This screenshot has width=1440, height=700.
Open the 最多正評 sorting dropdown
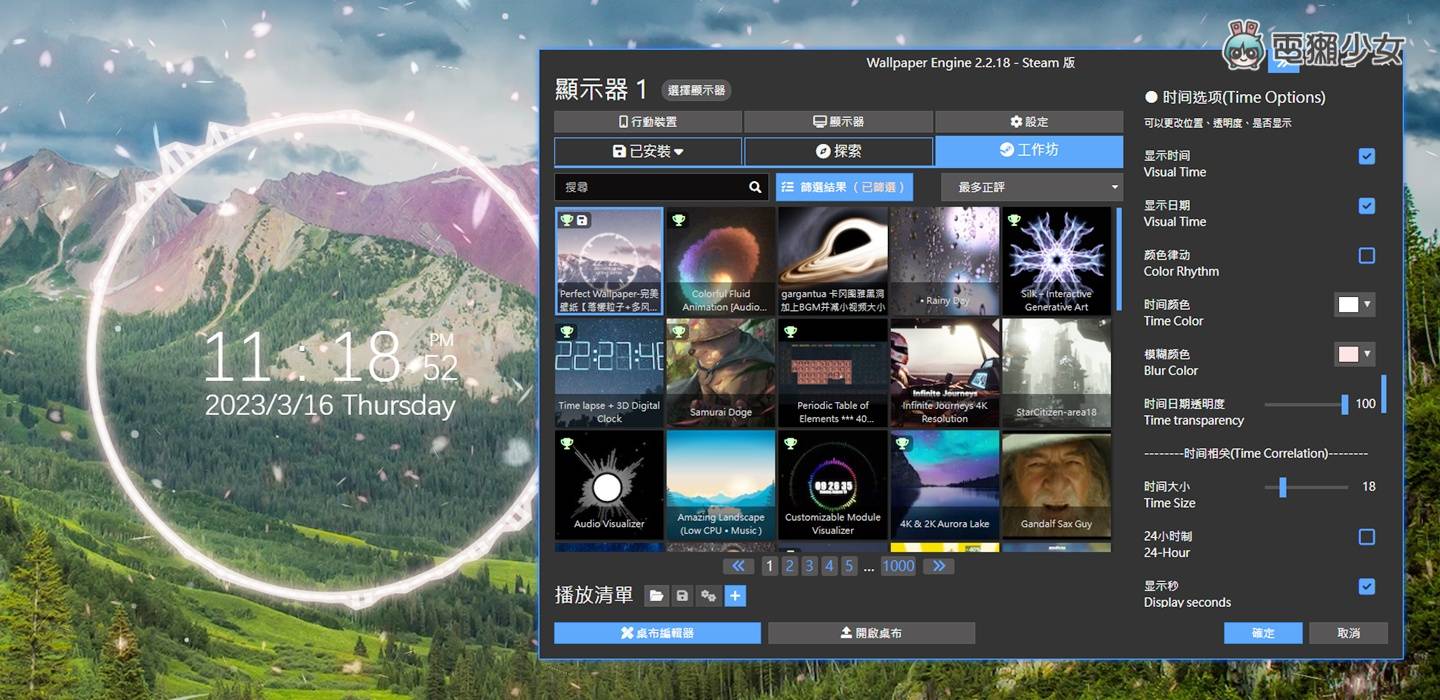(x=1031, y=187)
